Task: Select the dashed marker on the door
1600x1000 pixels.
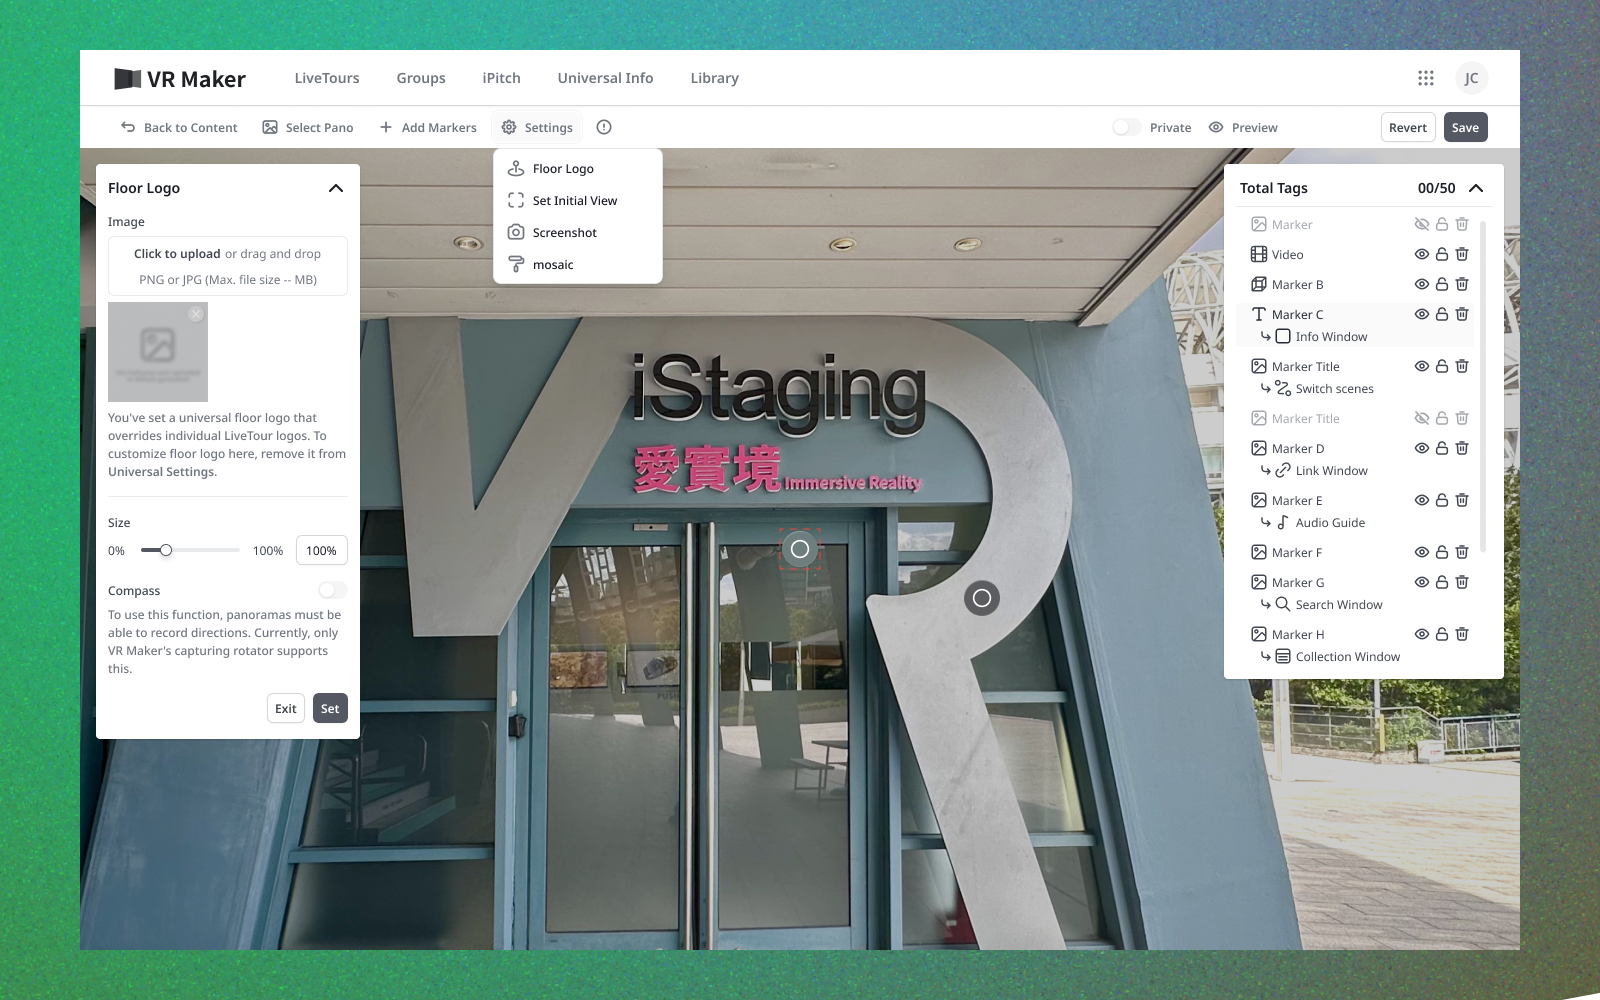Action: coord(800,549)
